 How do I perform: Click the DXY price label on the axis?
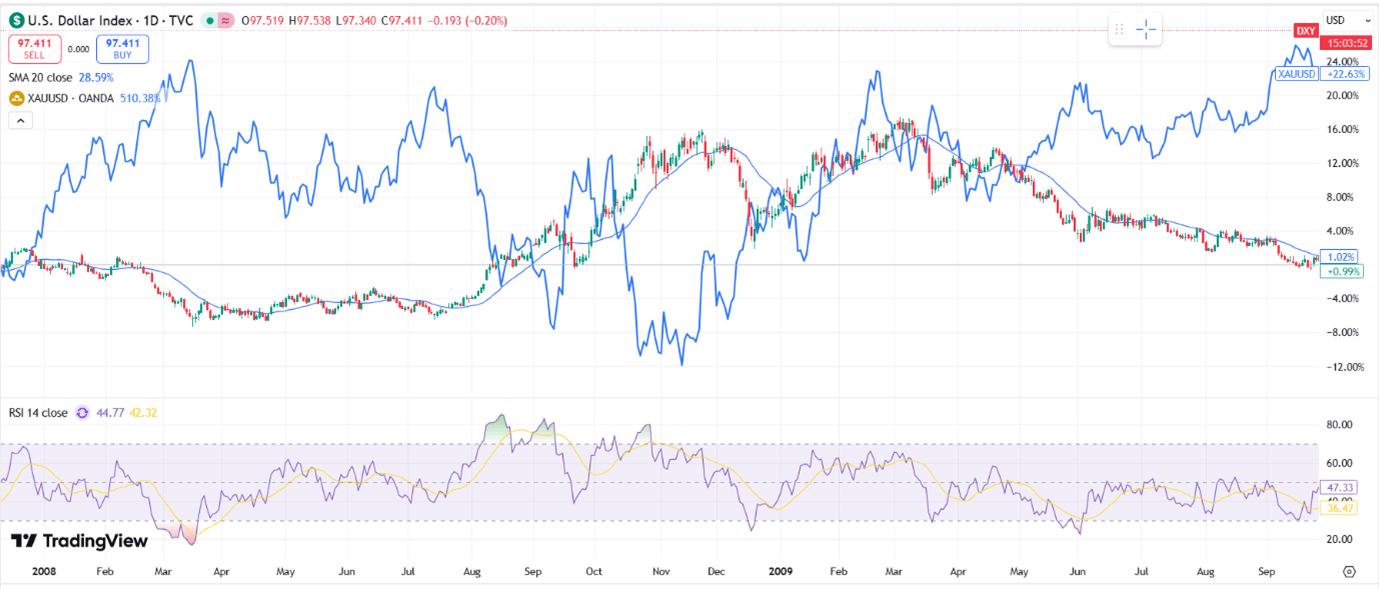click(x=1306, y=30)
